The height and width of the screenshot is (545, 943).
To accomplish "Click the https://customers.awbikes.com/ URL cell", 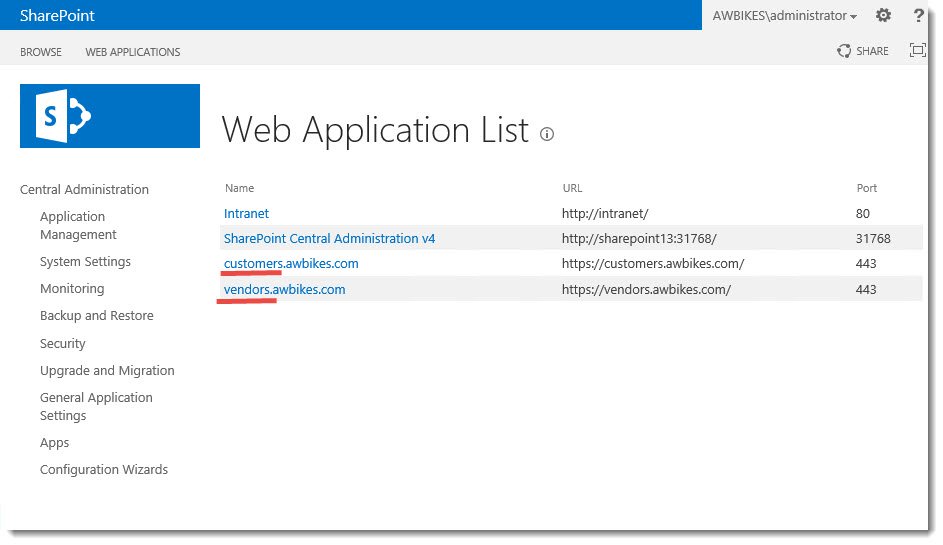I will [653, 263].
